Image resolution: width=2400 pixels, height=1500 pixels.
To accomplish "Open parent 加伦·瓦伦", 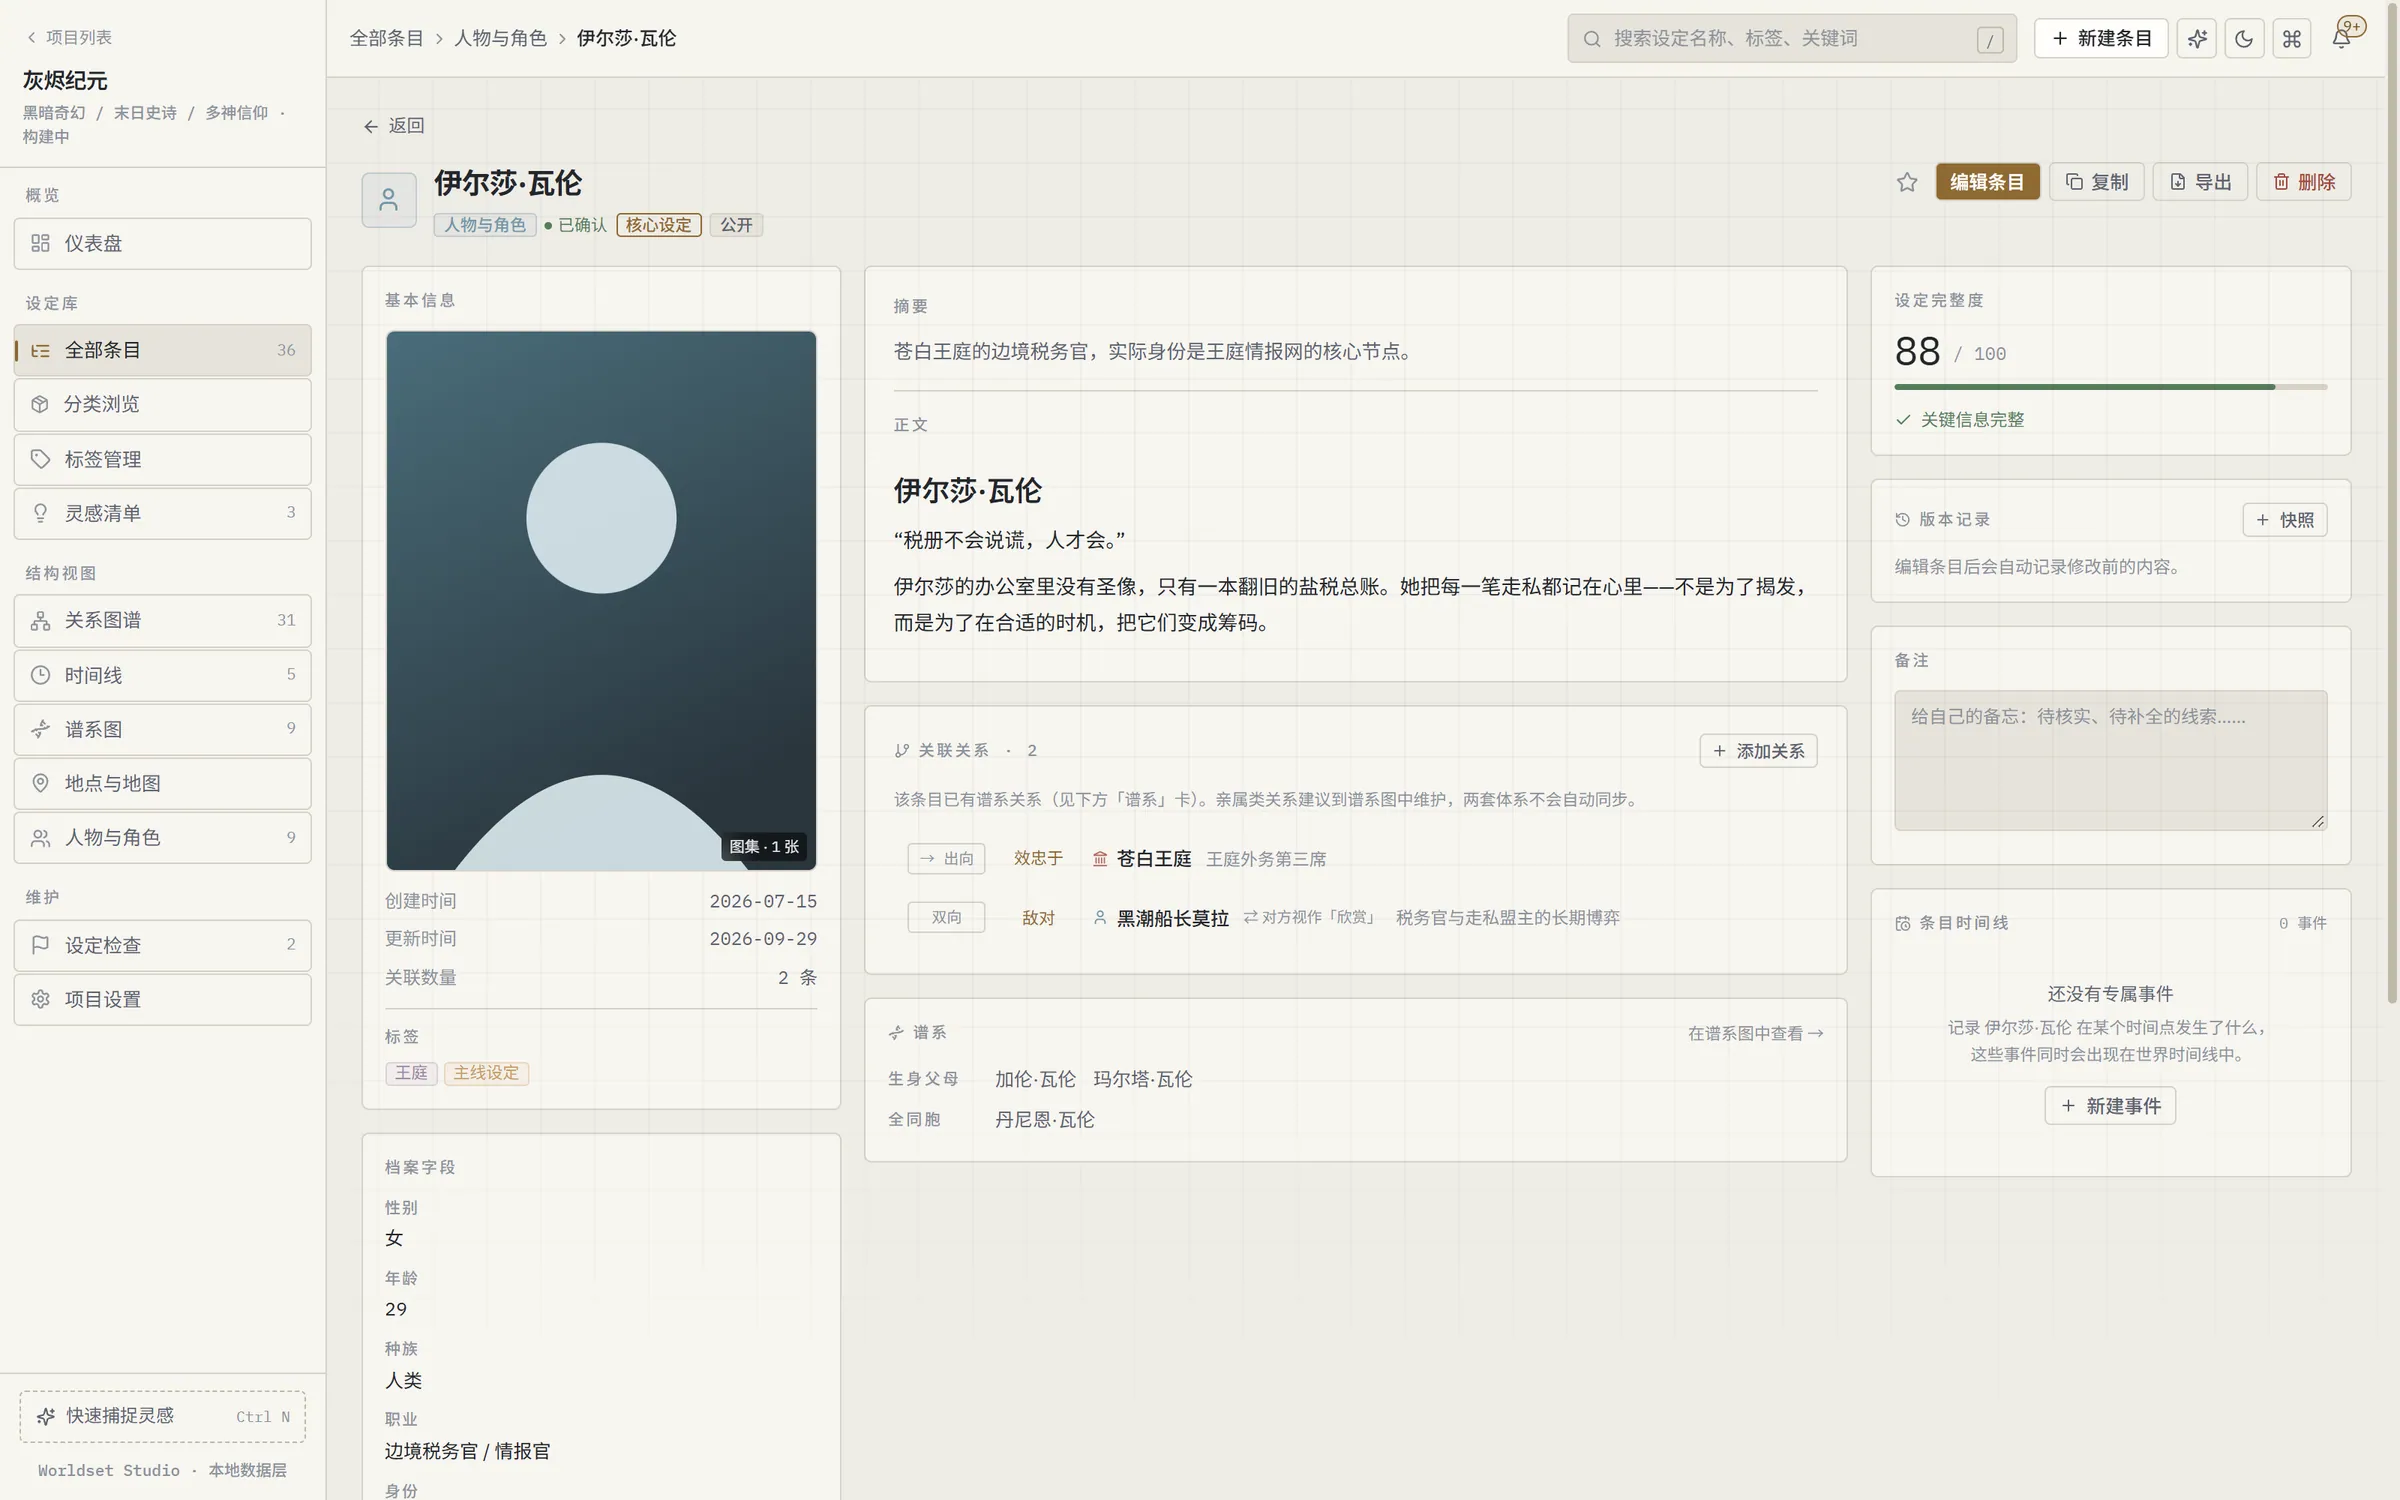I will click(x=1035, y=1079).
